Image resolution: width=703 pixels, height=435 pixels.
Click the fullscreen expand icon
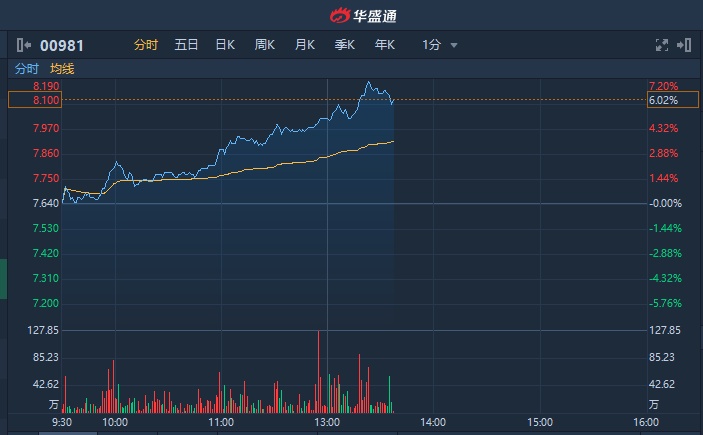pyautogui.click(x=661, y=45)
